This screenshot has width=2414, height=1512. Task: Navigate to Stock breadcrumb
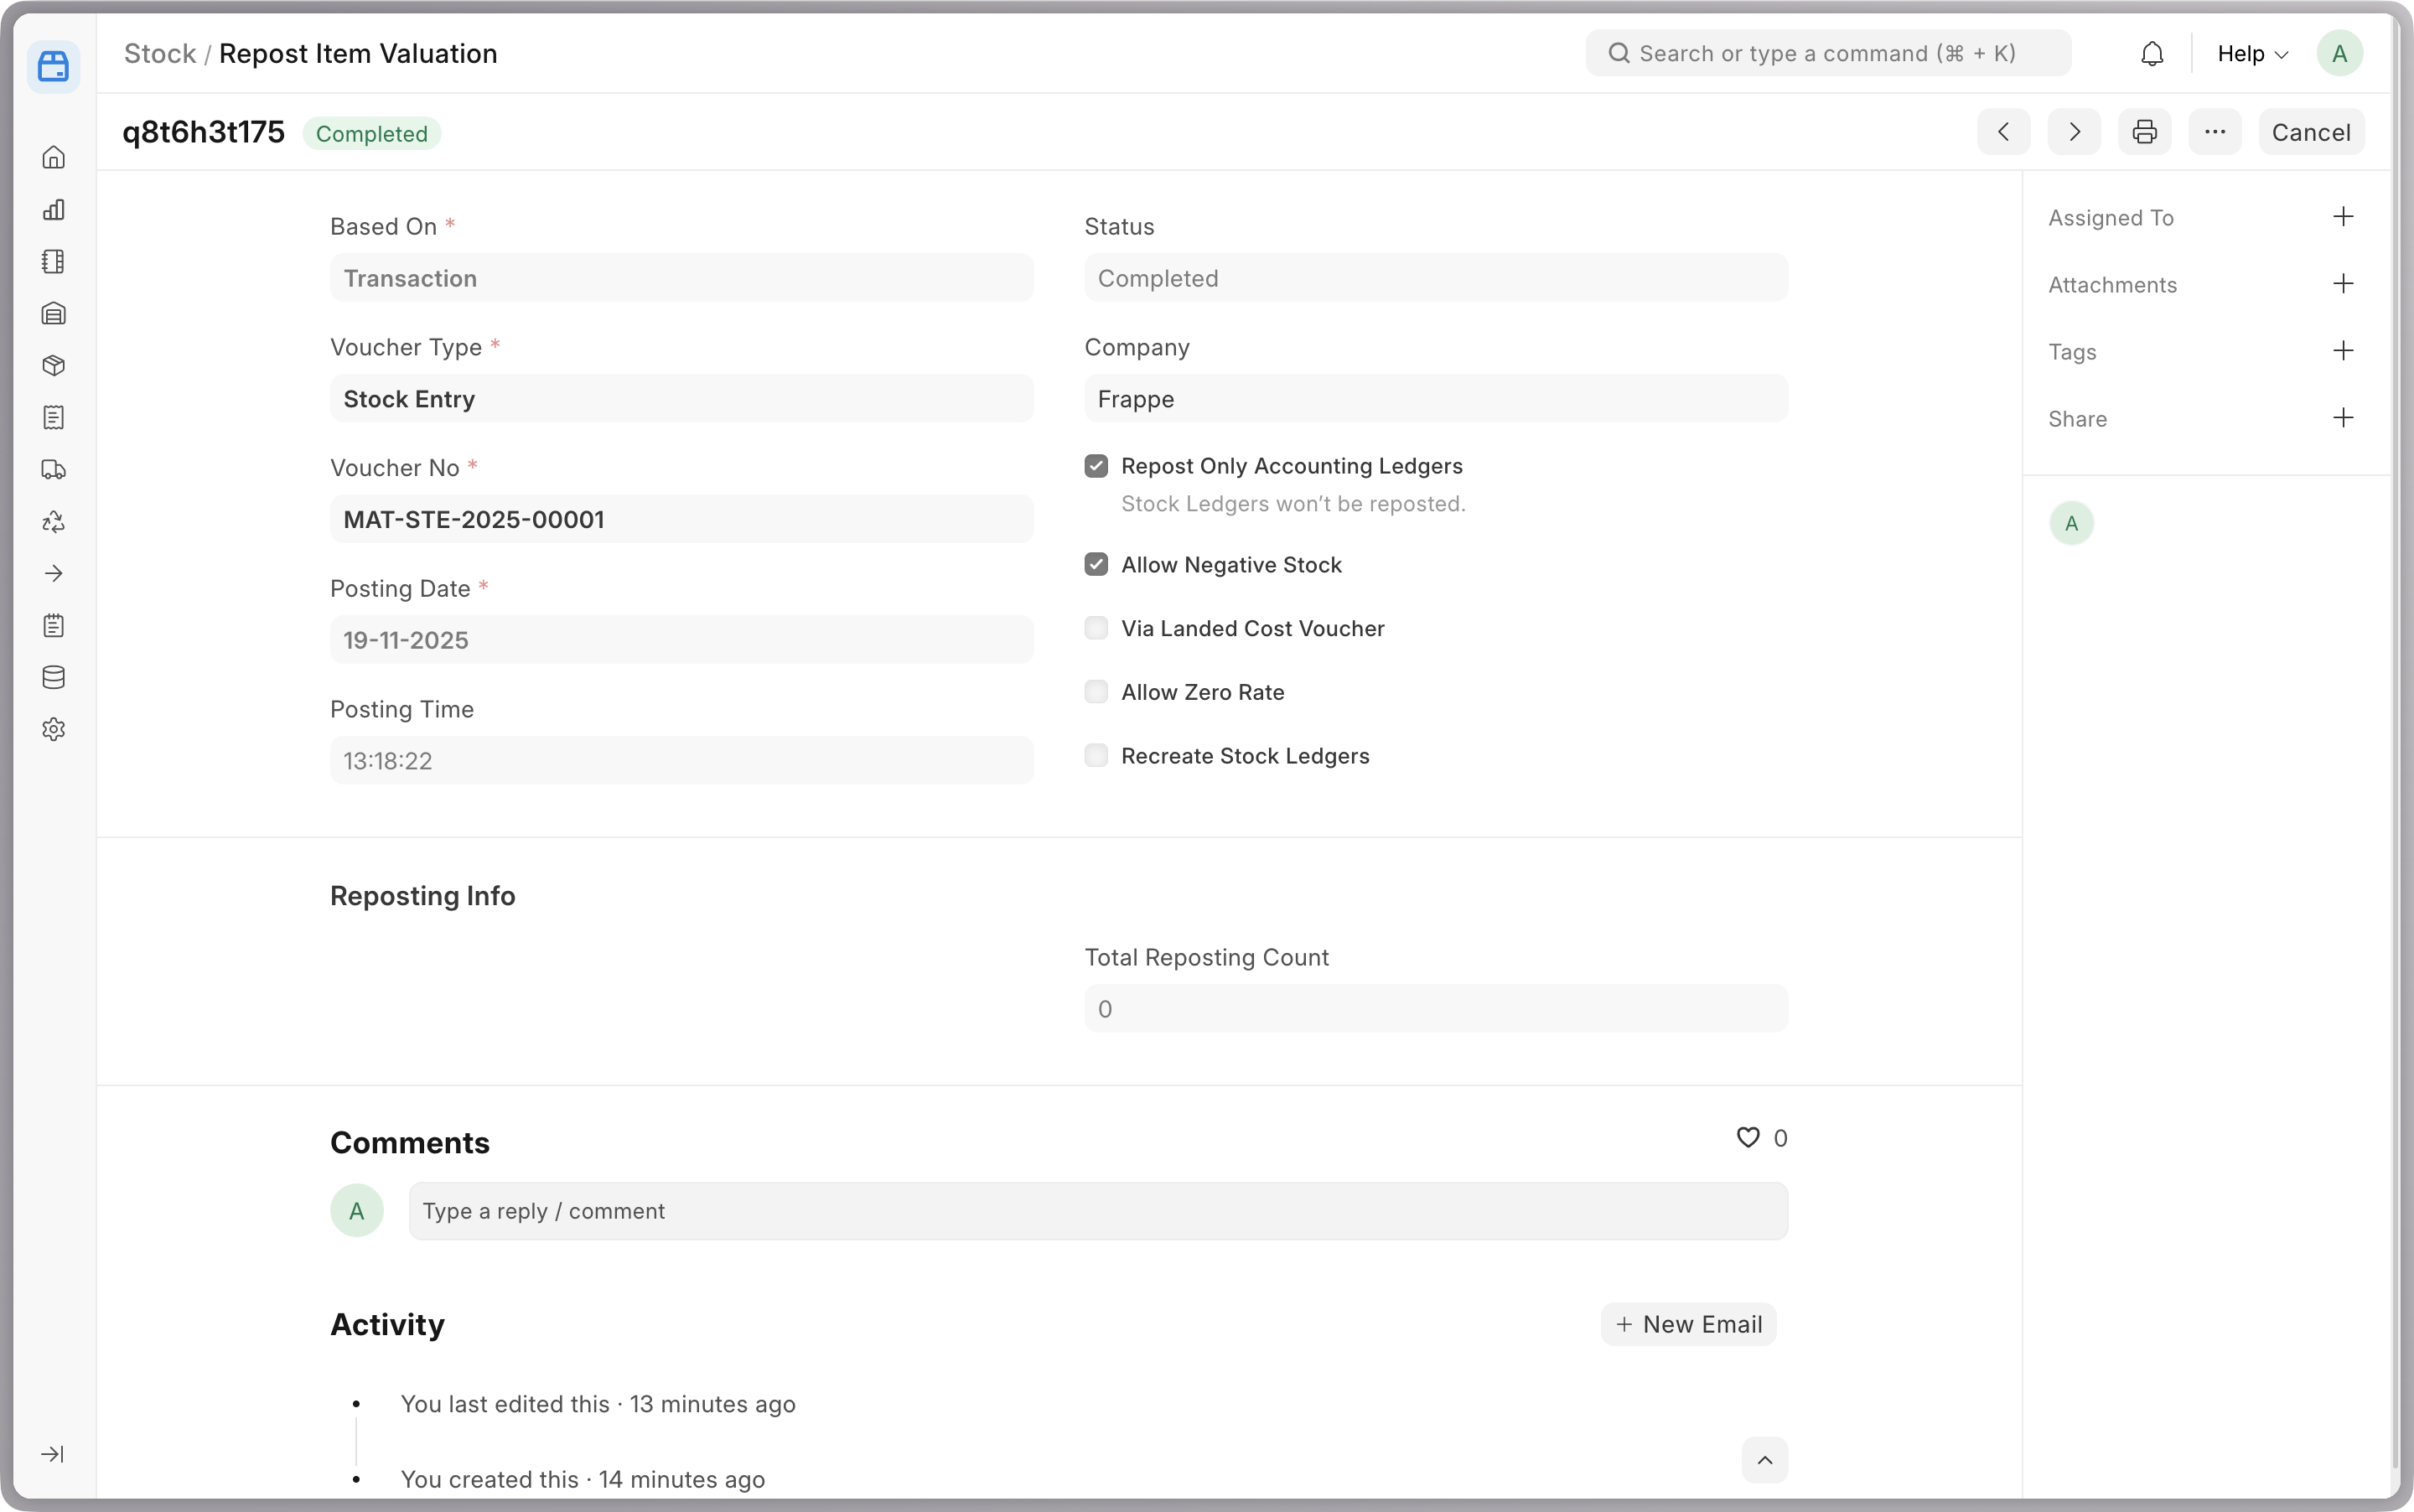(x=160, y=54)
